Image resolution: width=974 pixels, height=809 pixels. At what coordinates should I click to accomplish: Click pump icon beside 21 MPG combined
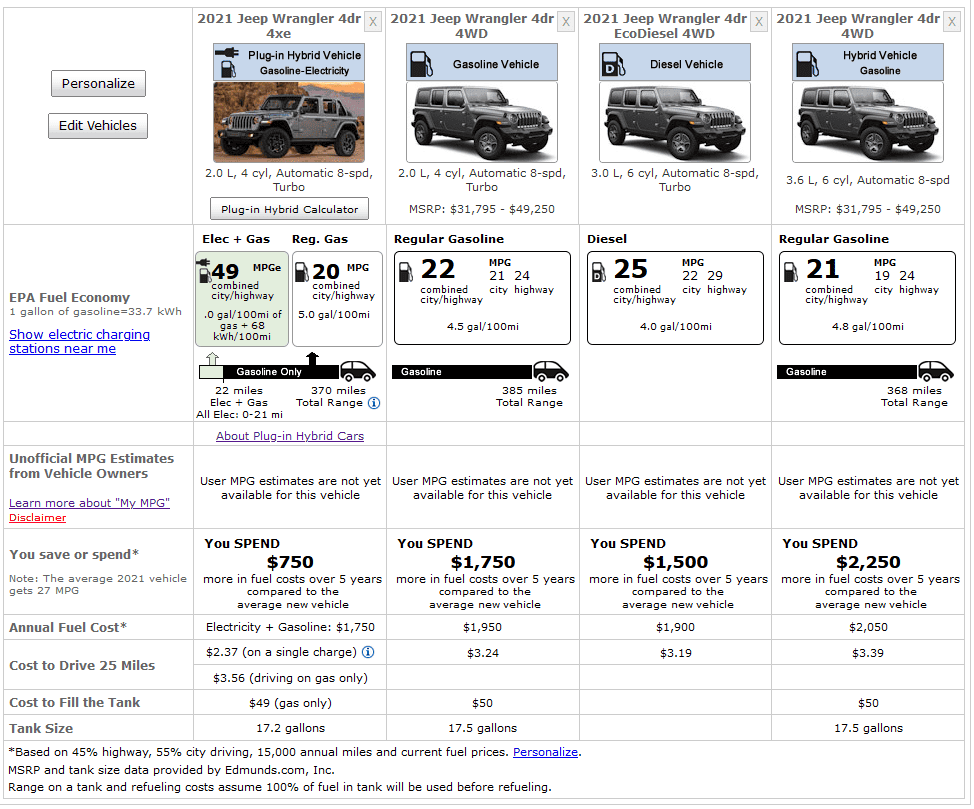point(791,272)
